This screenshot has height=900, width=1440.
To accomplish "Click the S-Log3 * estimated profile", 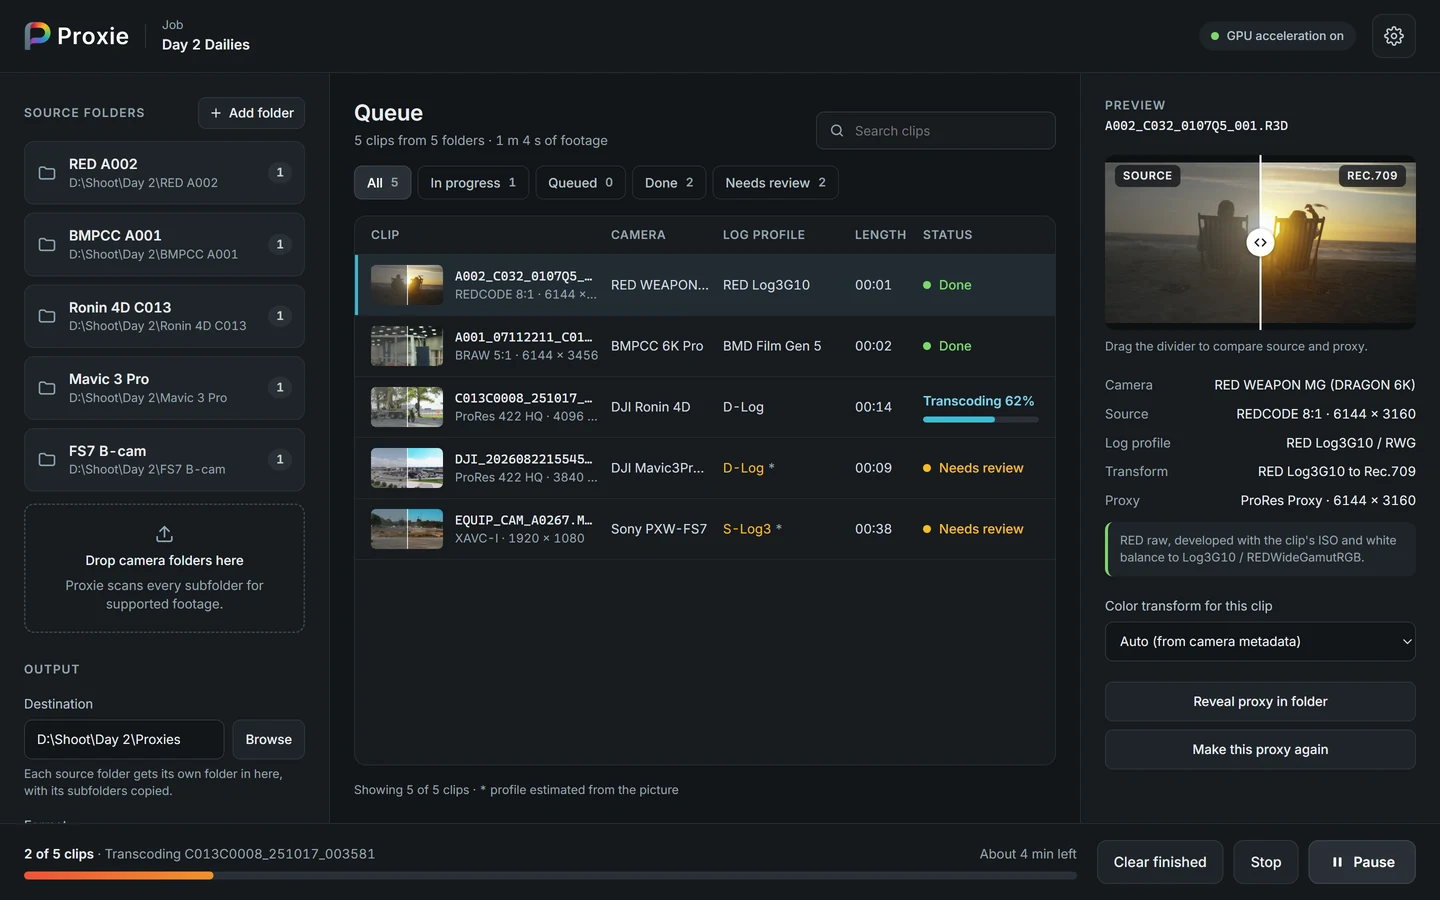I will click(752, 529).
